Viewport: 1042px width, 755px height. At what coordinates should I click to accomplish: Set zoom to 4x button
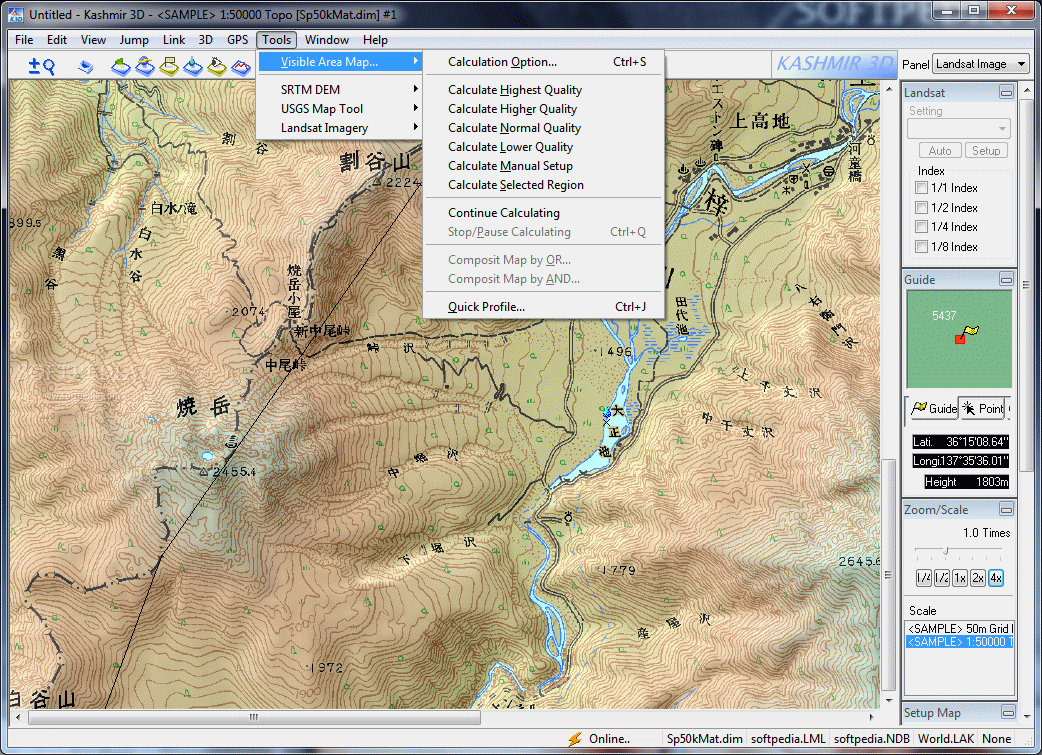[995, 578]
